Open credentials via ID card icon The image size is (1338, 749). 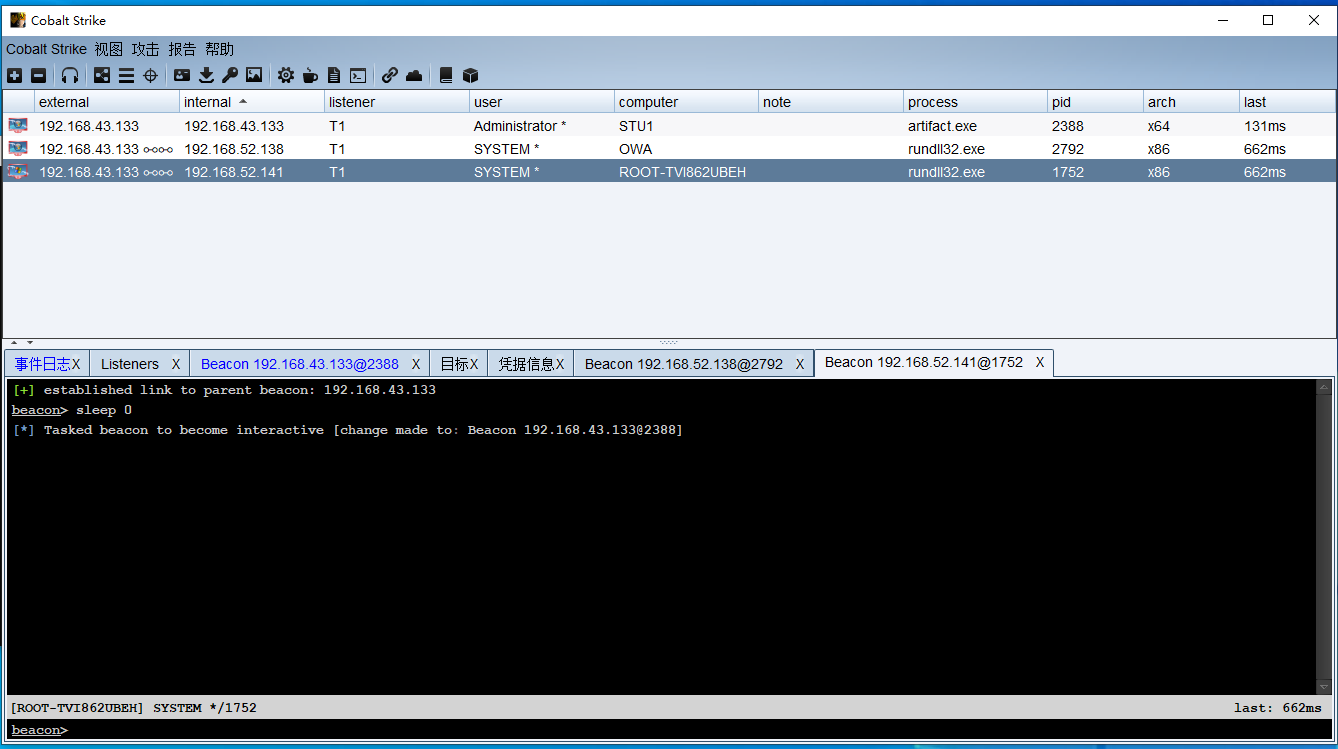pos(182,75)
